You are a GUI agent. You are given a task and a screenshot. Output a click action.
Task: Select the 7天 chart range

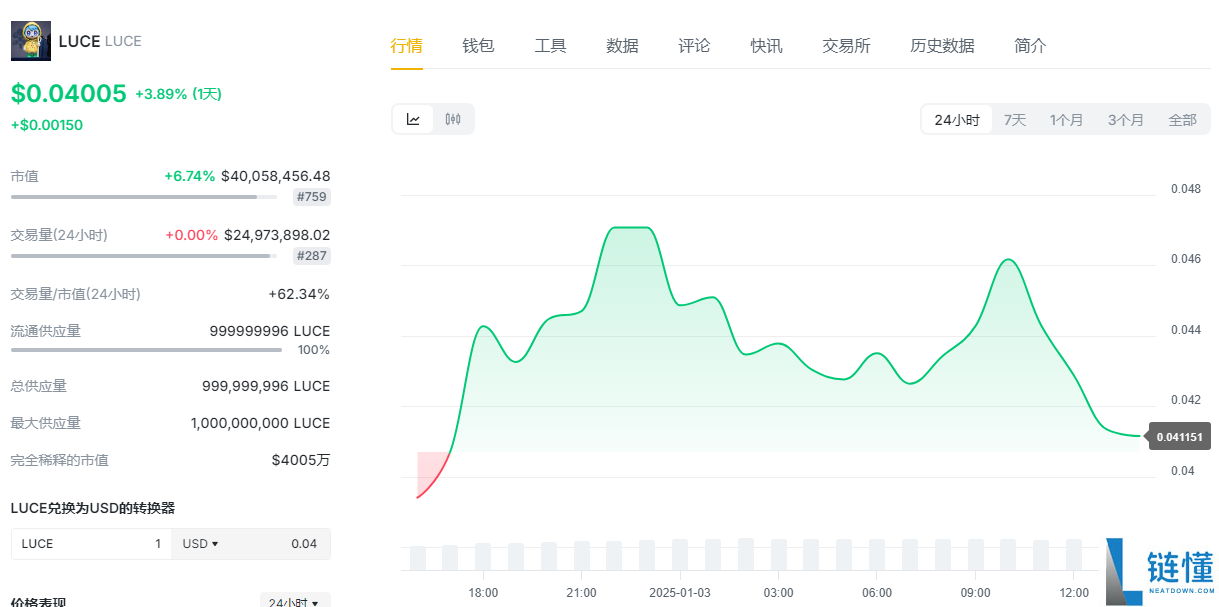[1015, 120]
